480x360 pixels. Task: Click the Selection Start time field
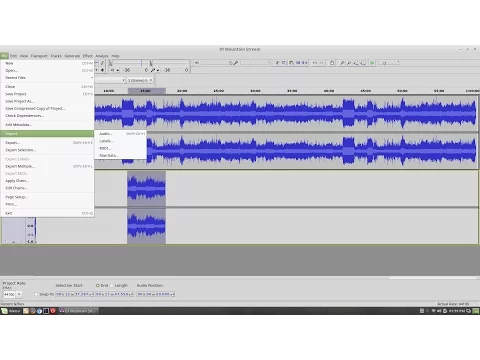point(74,294)
